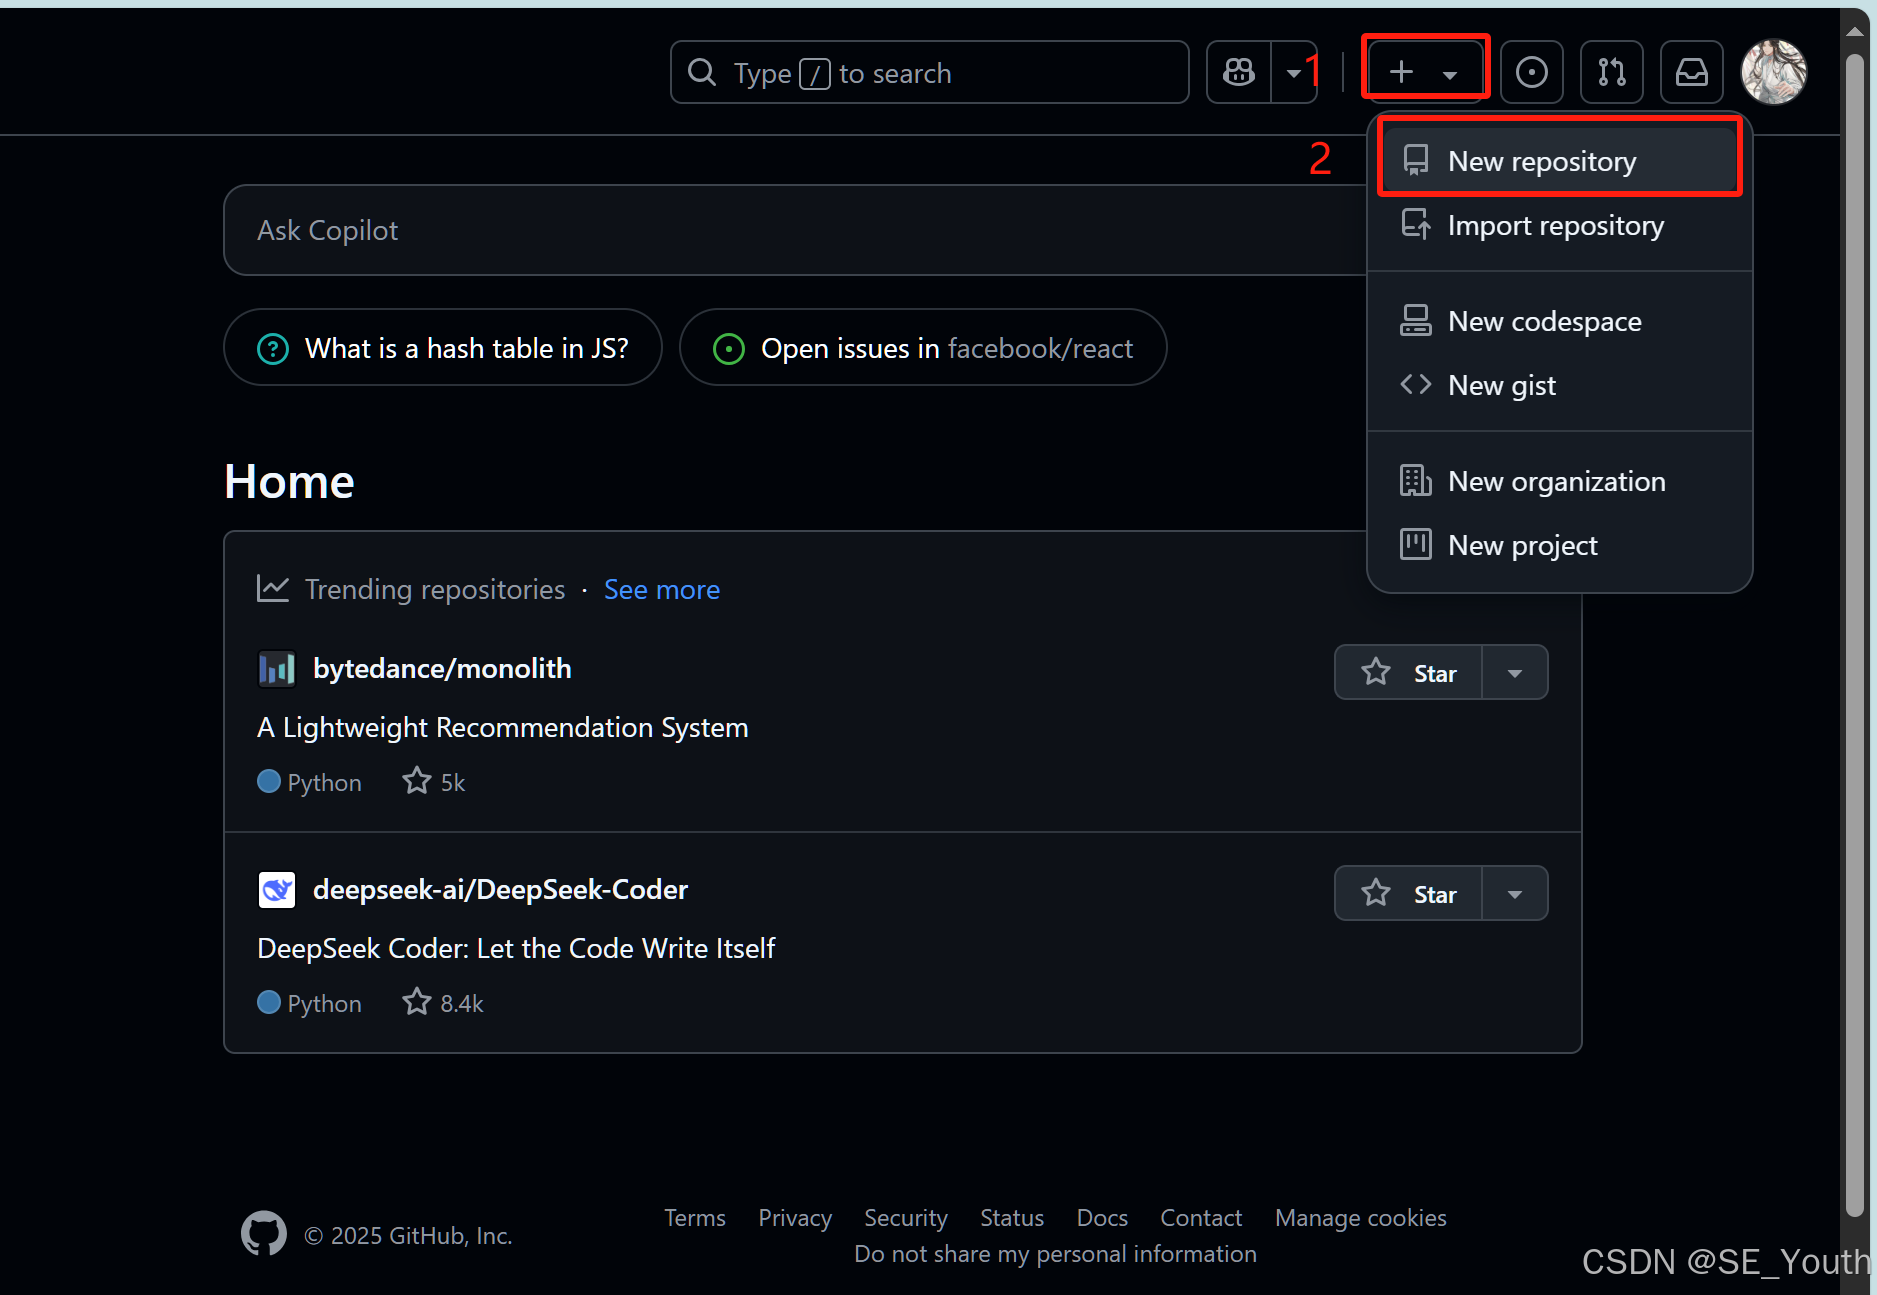Expand the Copilot dropdown arrow in header
Screen dimensions: 1877x1295
1294,72
